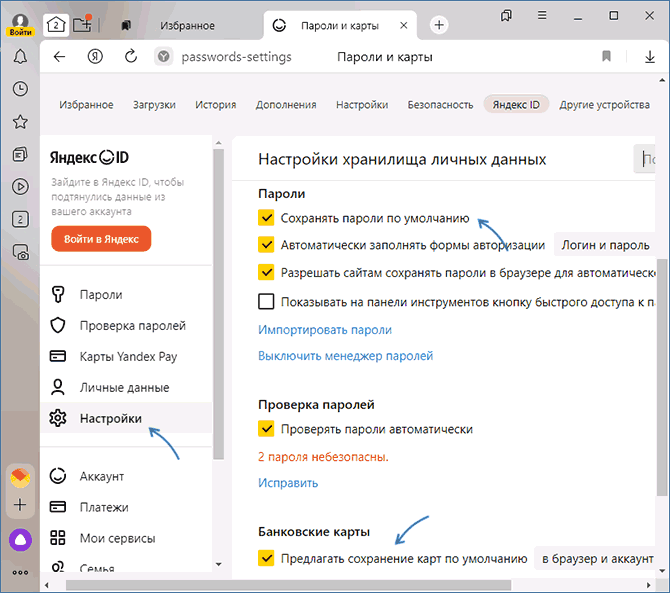Bookmark this page with the flag icon

coord(606,56)
